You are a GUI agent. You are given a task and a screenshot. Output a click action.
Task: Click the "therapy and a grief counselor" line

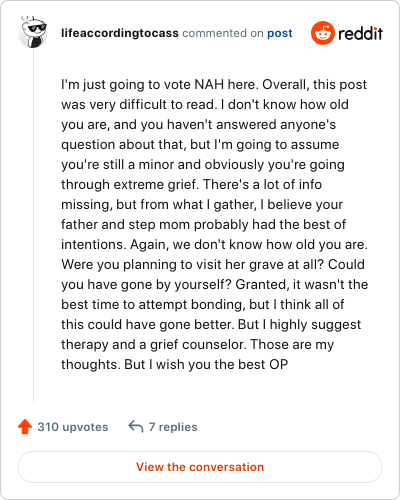point(197,345)
